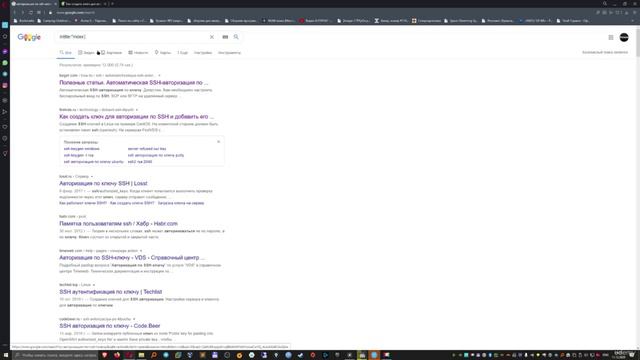The width and height of the screenshot is (640, 360).
Task: Select the Карты search tab
Action: (x=163, y=53)
